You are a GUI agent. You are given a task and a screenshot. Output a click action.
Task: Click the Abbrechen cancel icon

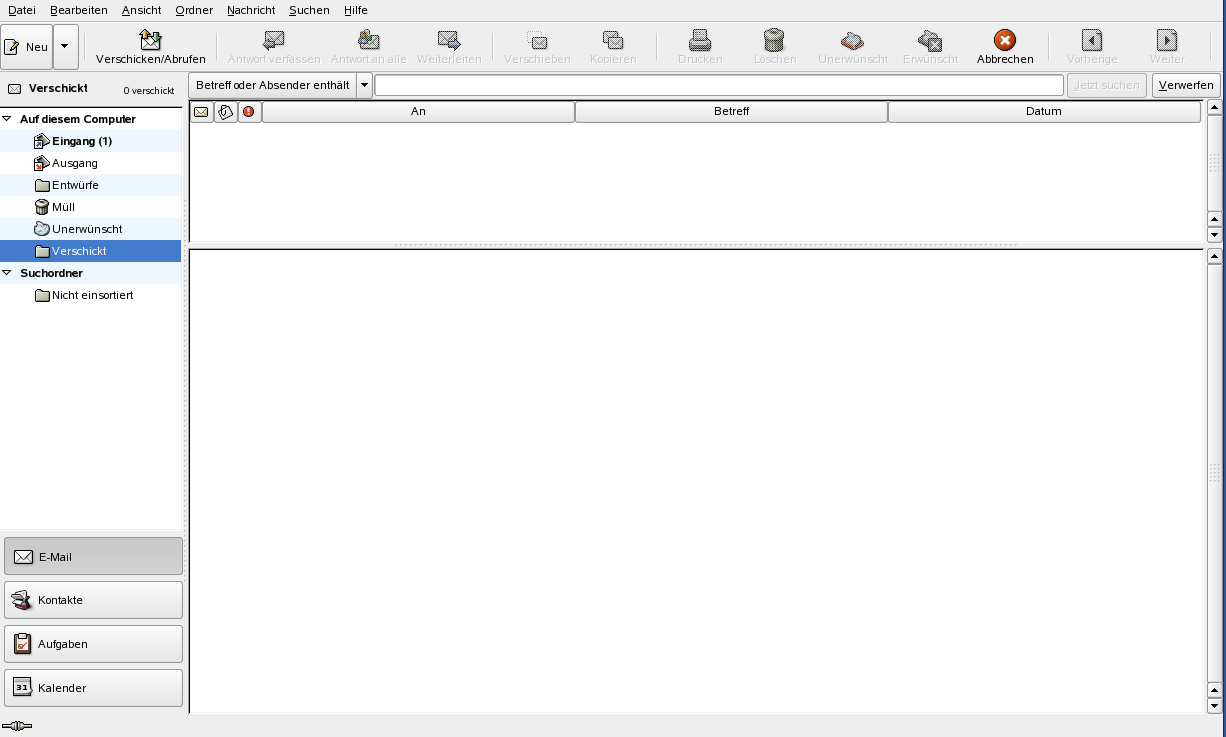(1004, 40)
